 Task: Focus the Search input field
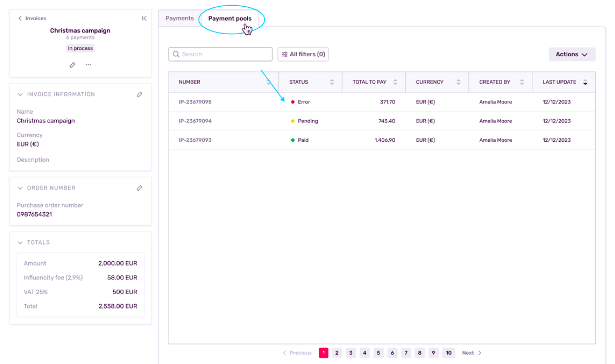click(x=220, y=54)
